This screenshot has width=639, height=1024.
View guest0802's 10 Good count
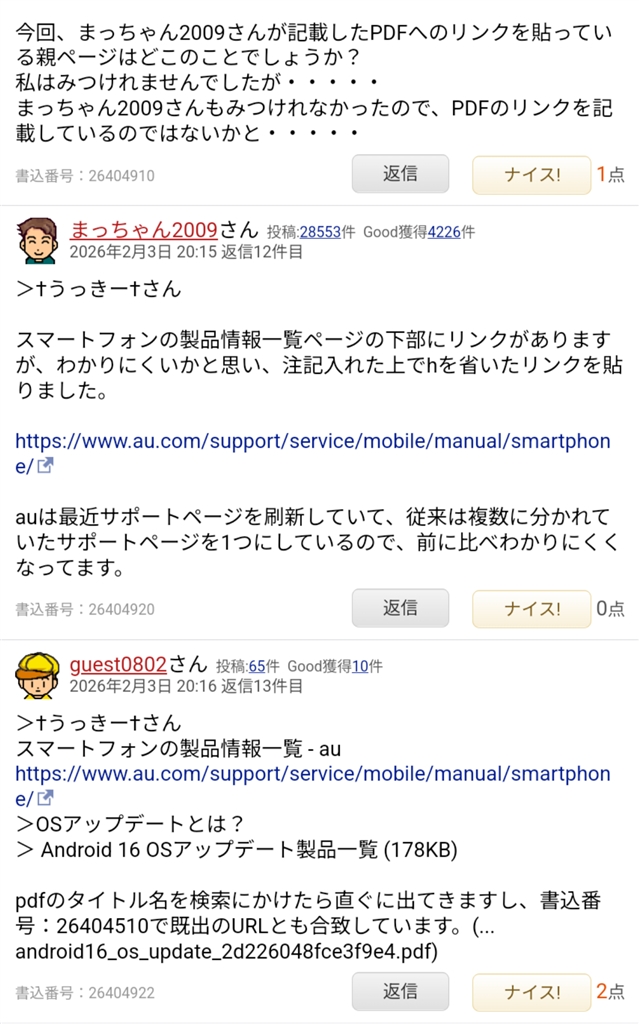(x=360, y=666)
